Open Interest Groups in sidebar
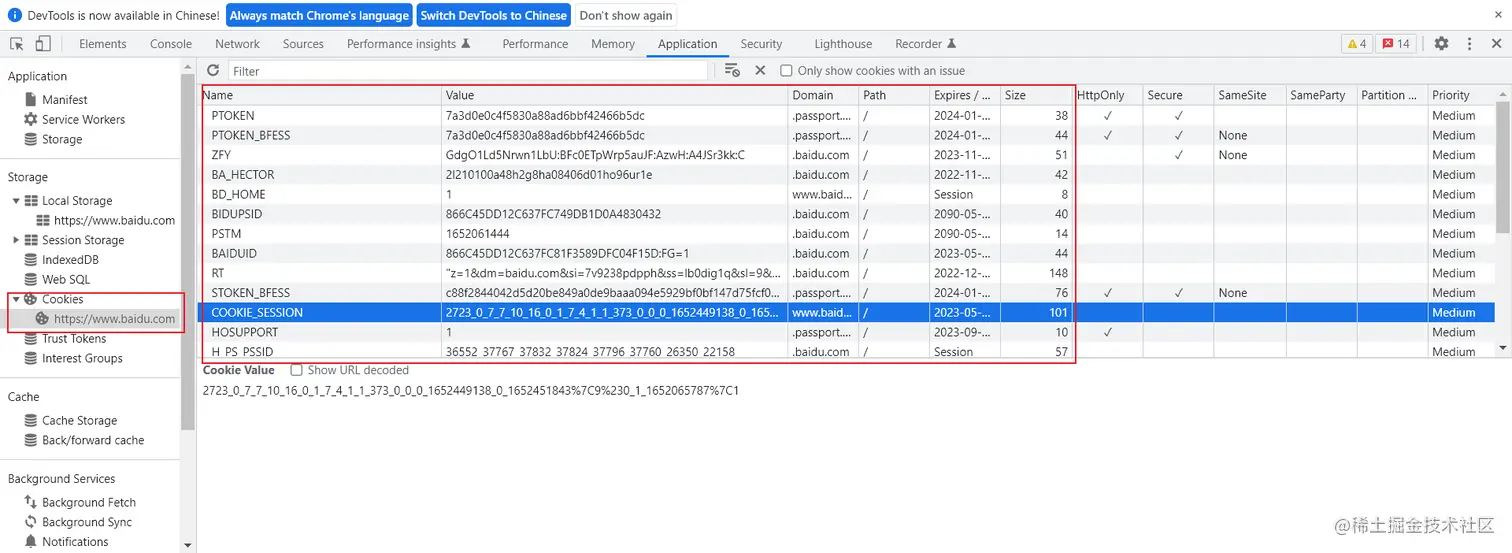Image resolution: width=1512 pixels, height=553 pixels. (x=82, y=358)
